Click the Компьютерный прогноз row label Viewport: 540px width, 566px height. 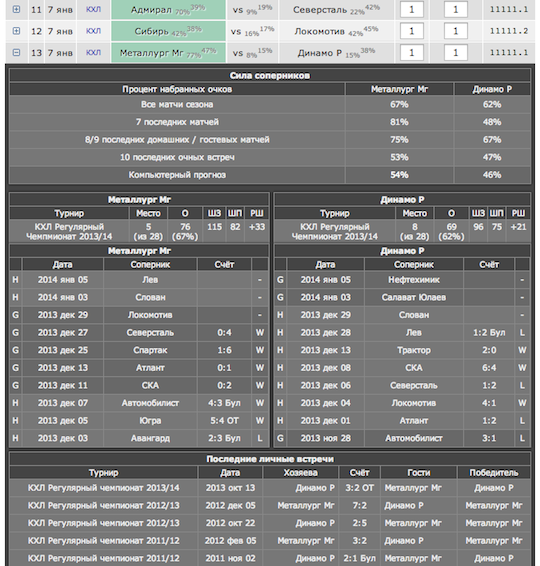[177, 175]
